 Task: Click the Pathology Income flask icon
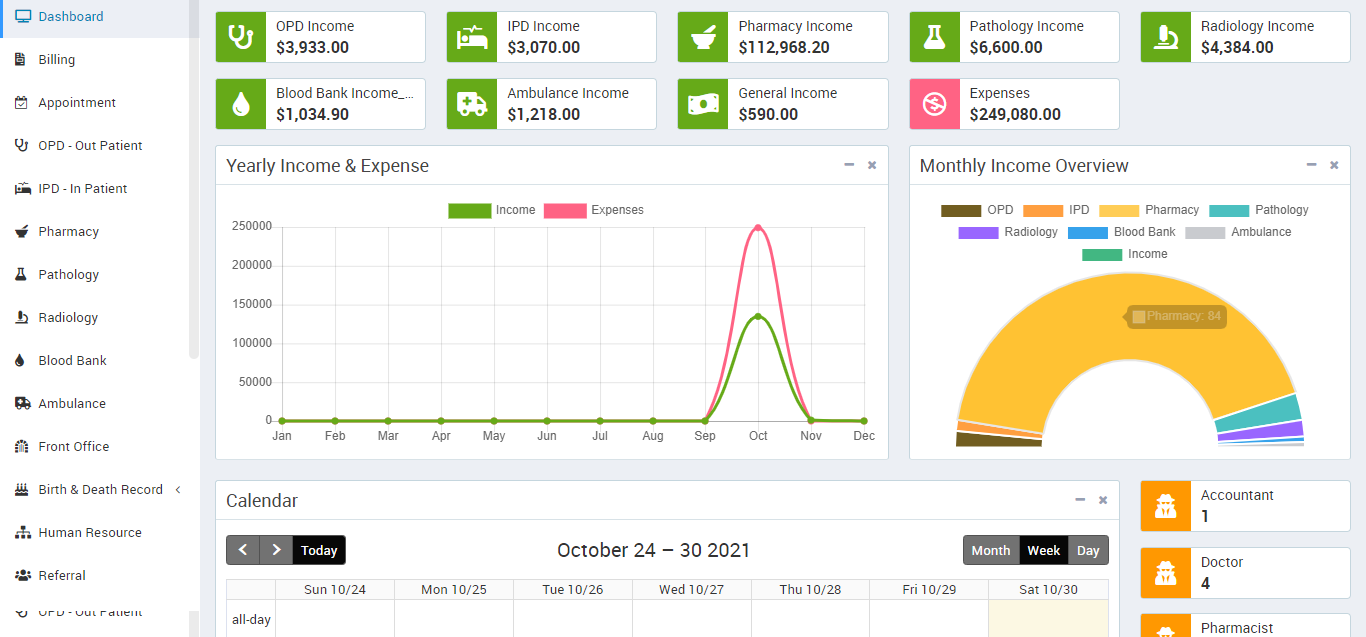934,37
